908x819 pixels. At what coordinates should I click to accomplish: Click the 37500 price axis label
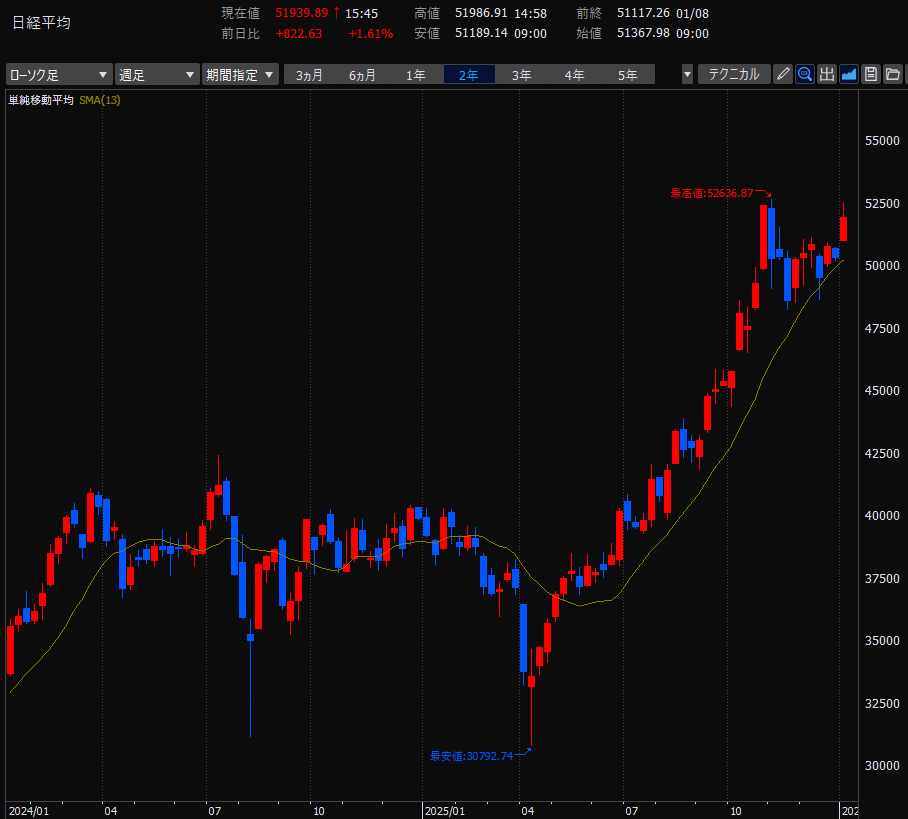[x=882, y=579]
